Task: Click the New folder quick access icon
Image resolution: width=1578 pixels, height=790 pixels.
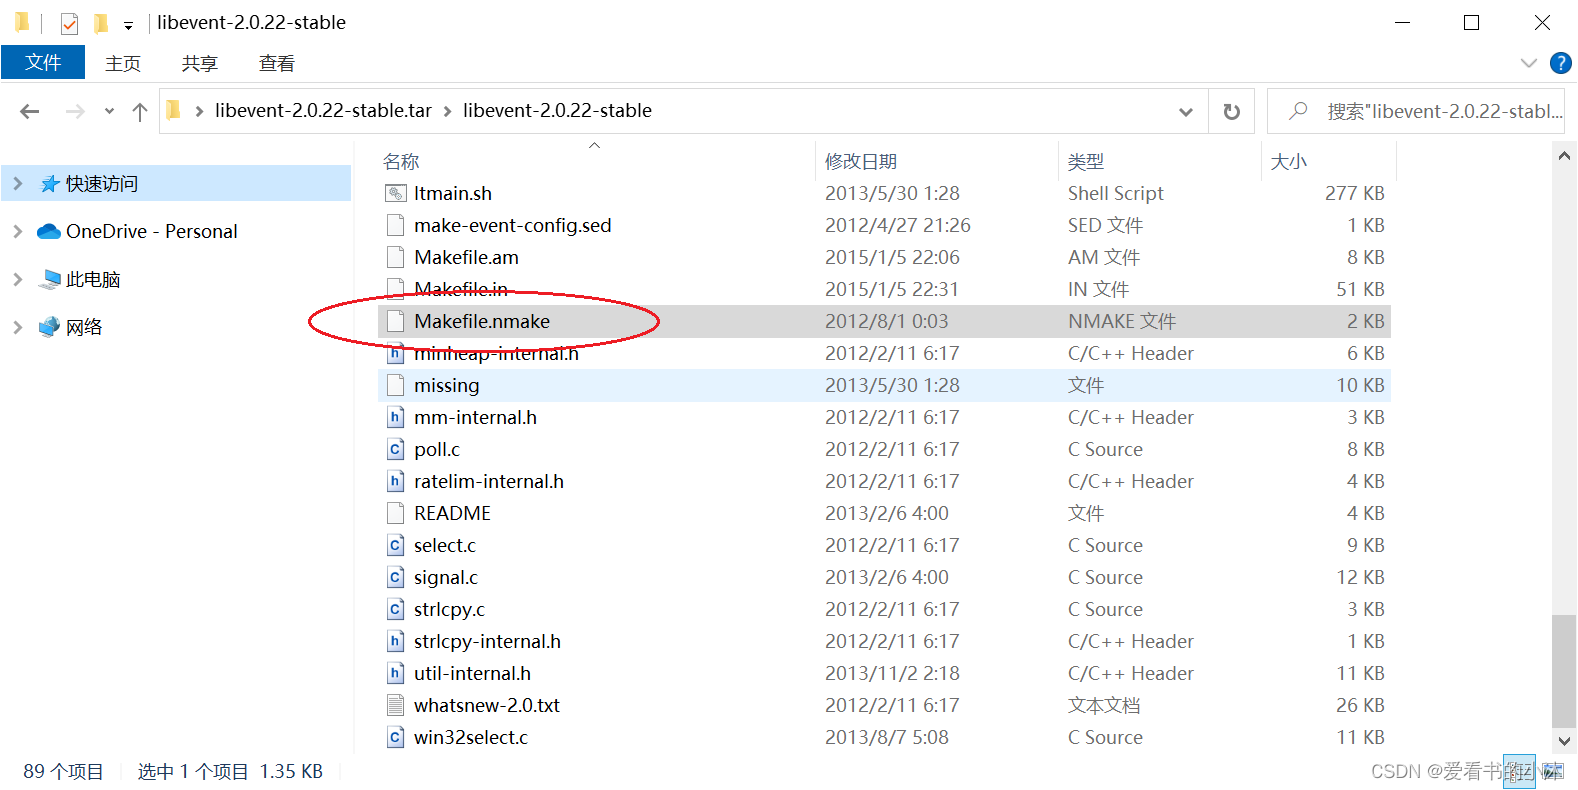Action: (x=100, y=22)
